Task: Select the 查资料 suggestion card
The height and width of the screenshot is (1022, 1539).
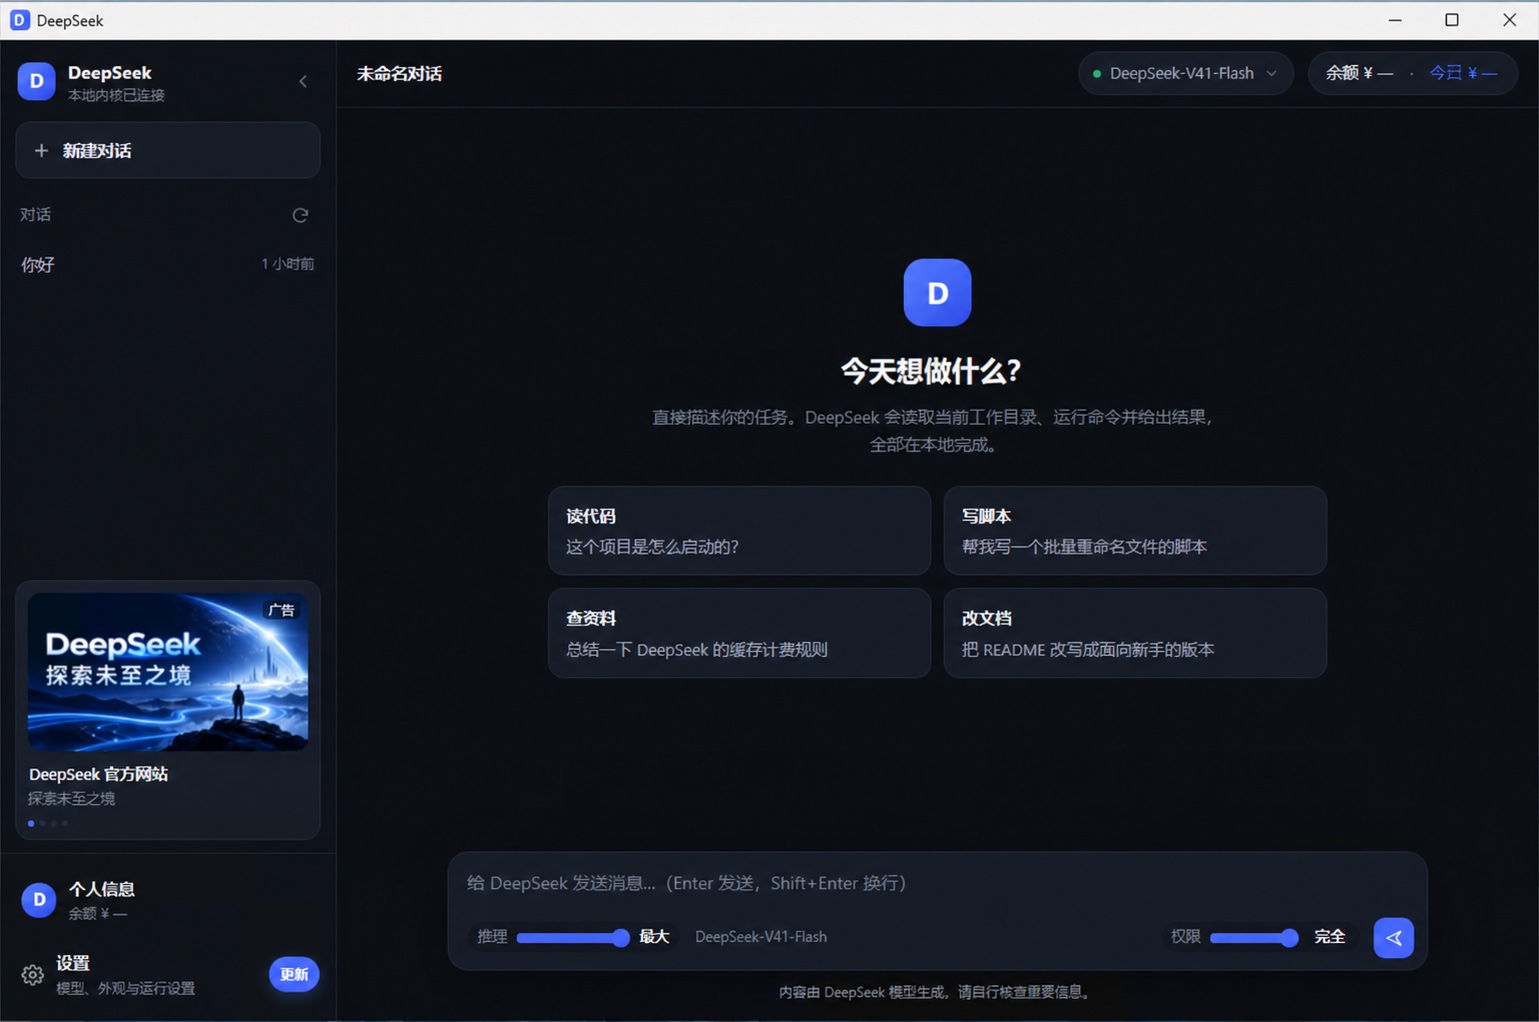Action: click(x=739, y=633)
